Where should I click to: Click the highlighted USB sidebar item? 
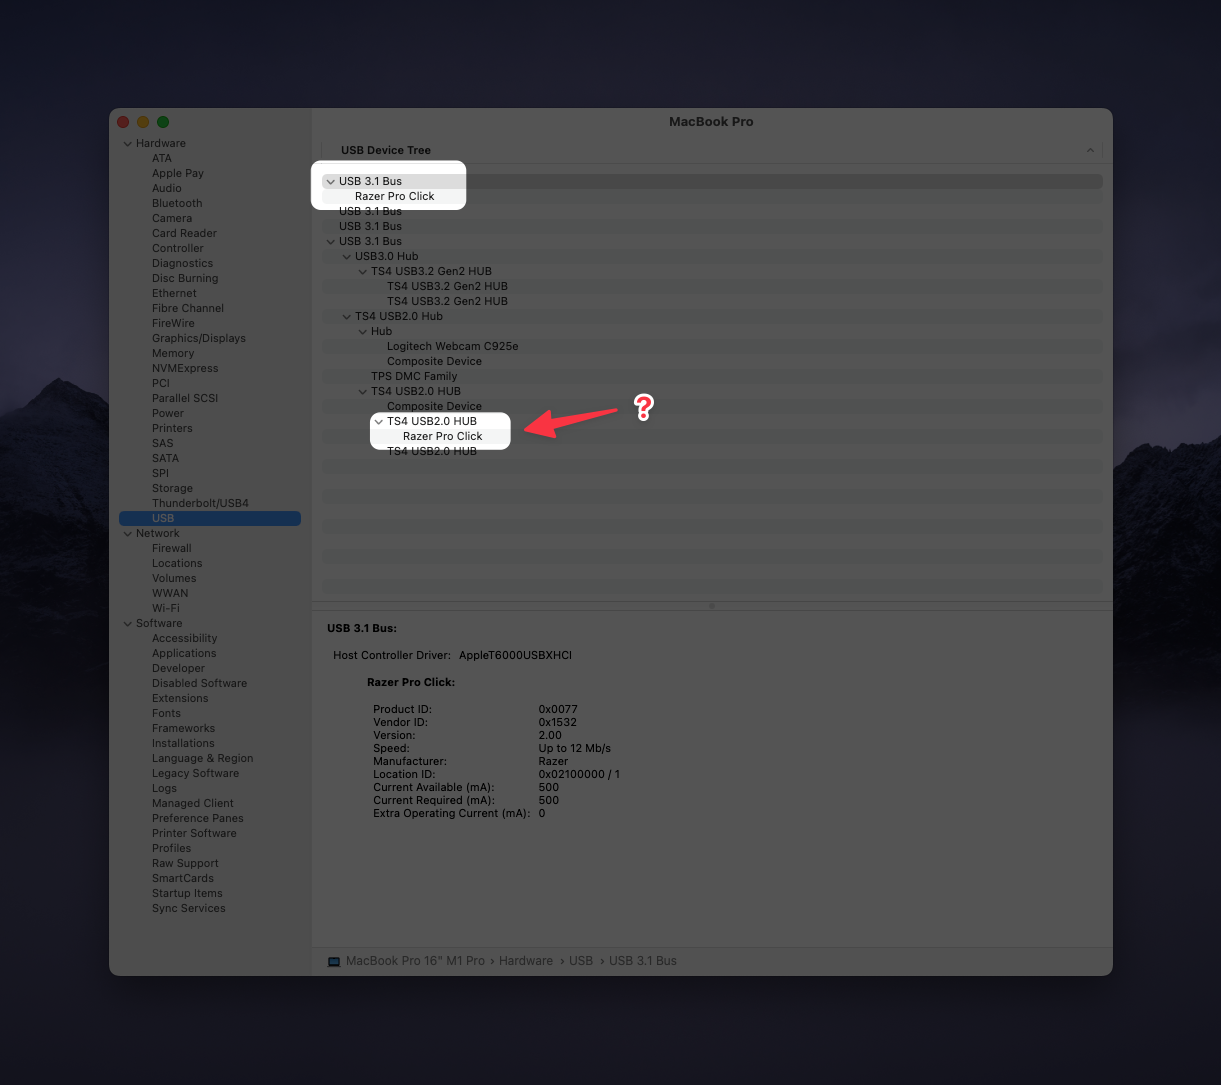[210, 519]
